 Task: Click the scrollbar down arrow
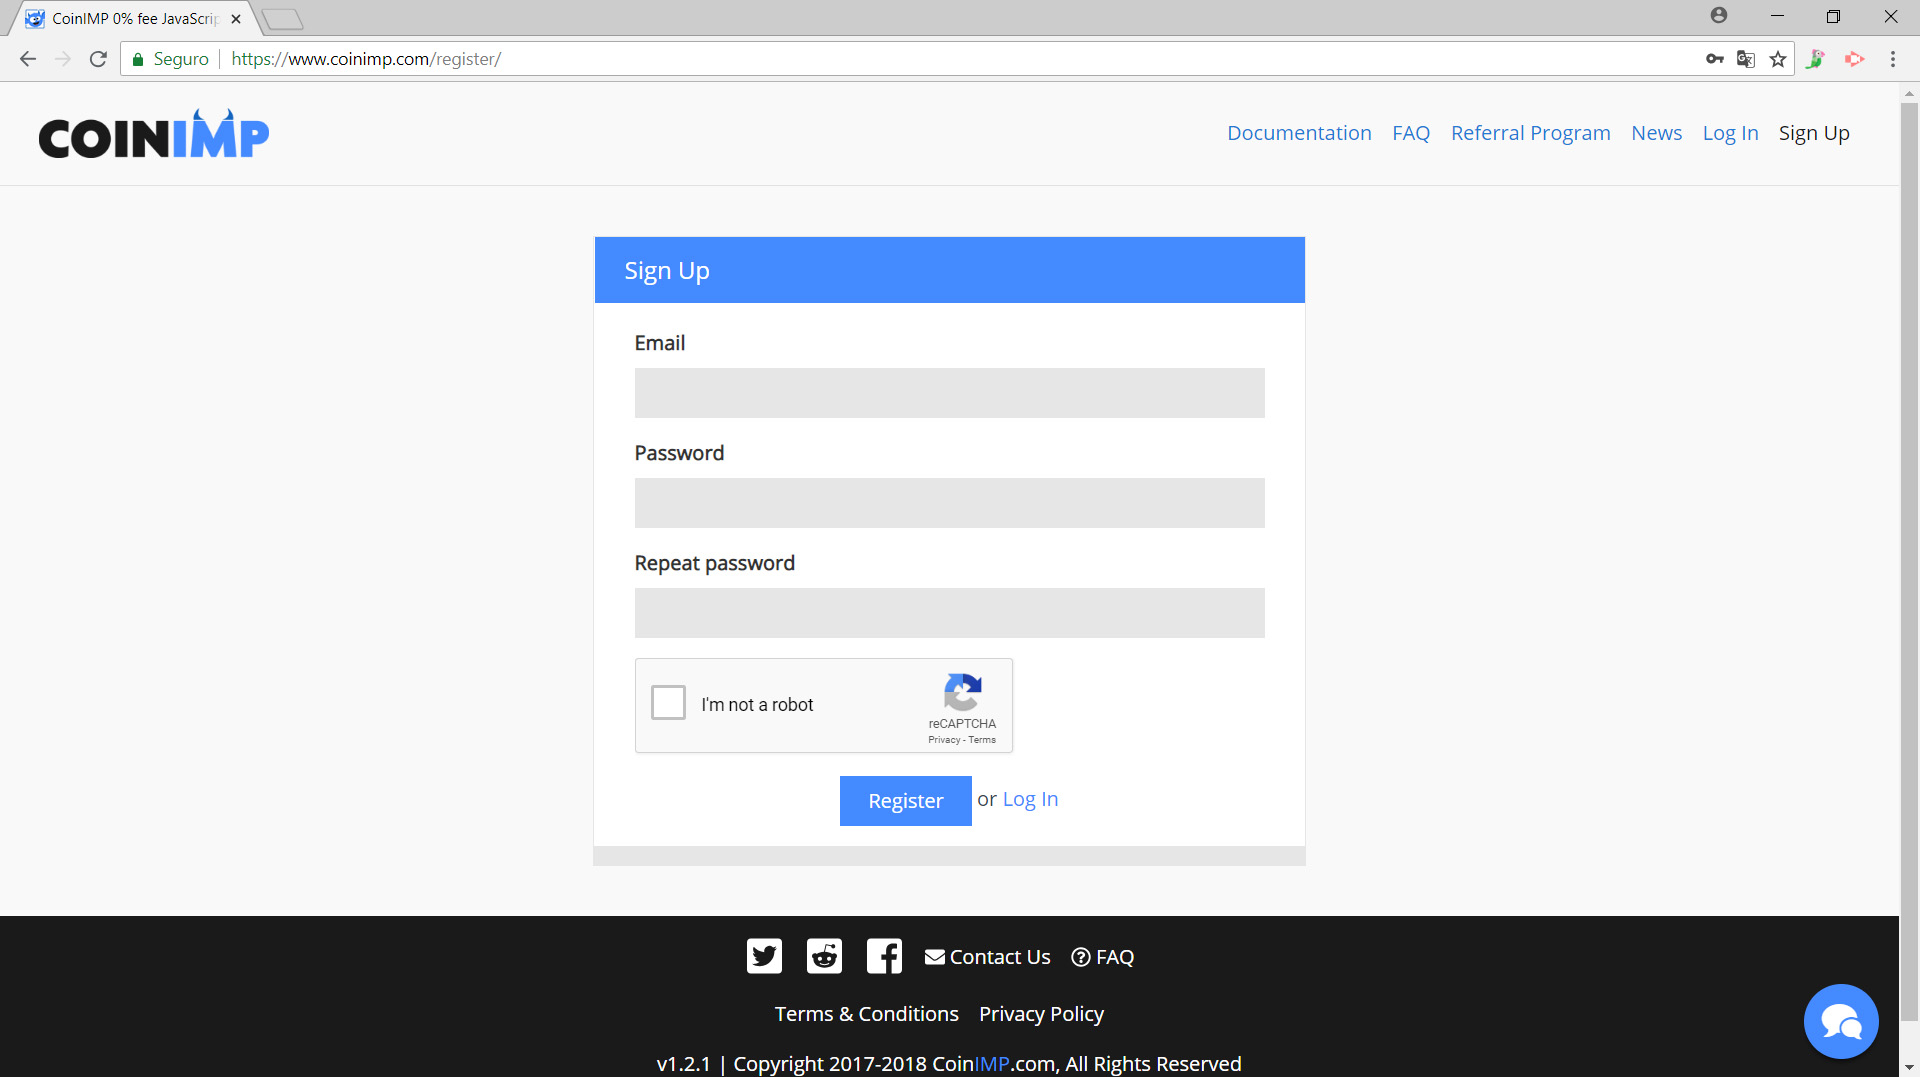(x=1909, y=1068)
